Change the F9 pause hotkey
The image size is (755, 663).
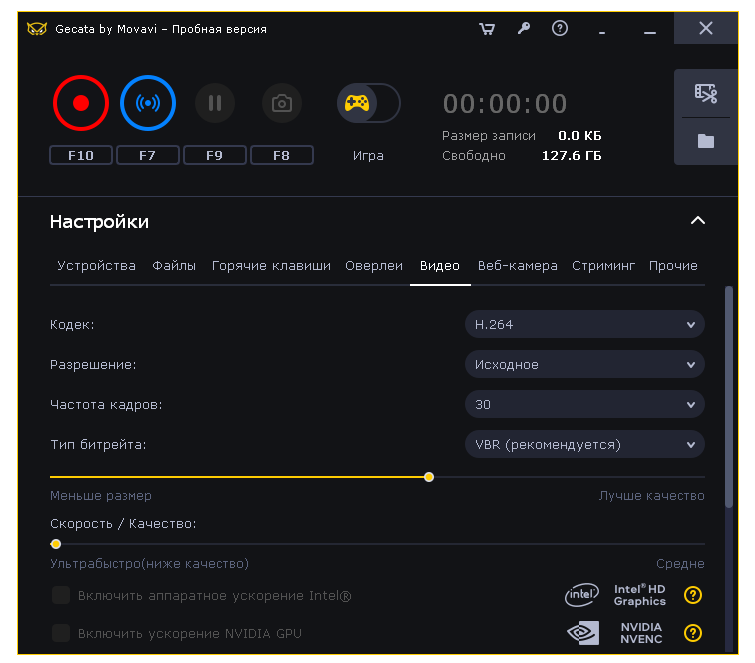[x=215, y=156]
